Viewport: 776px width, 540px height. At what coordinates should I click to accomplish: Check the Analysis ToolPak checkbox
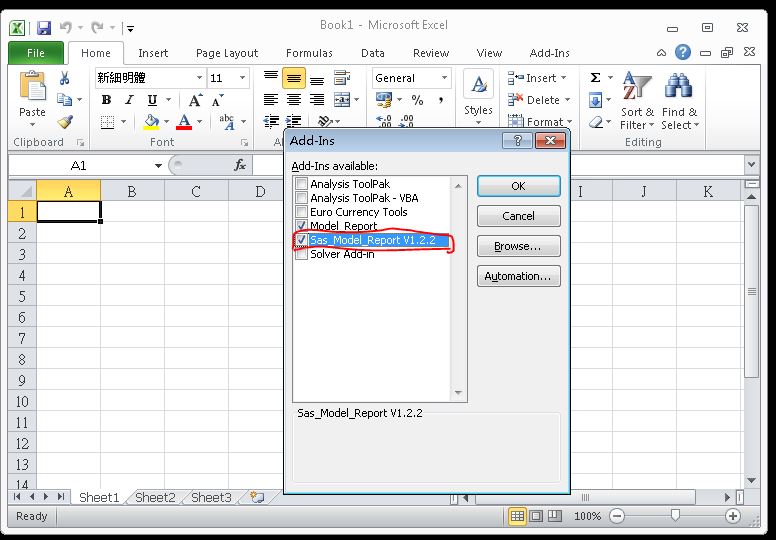point(301,184)
